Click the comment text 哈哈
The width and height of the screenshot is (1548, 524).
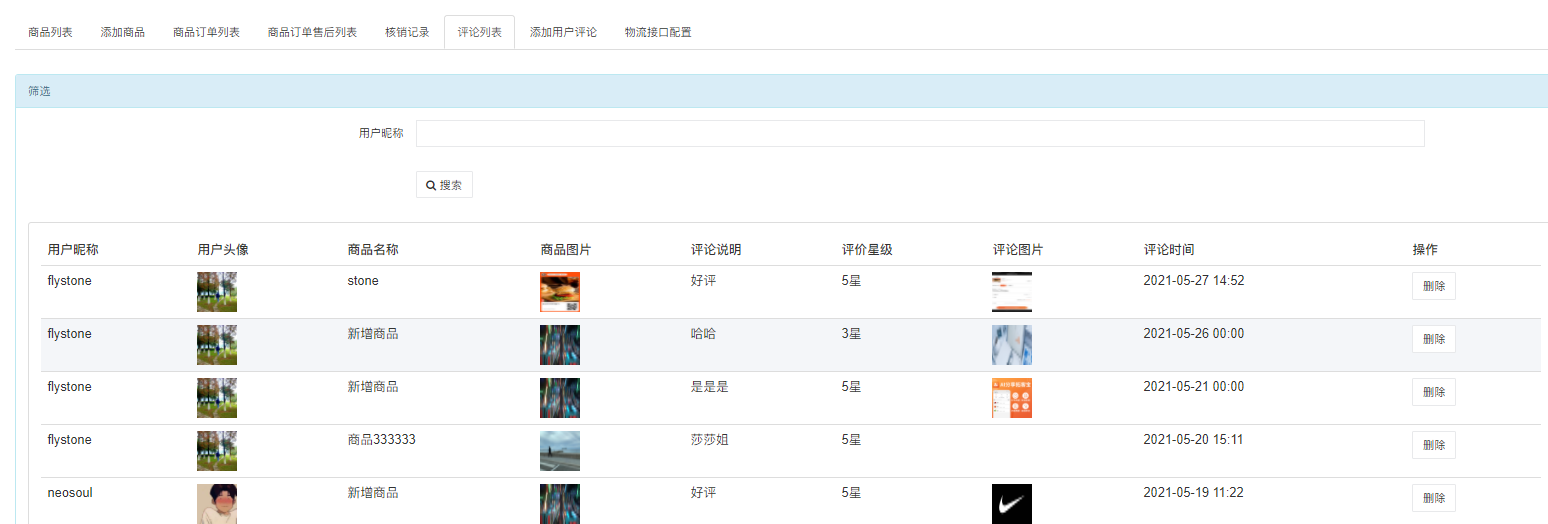point(703,334)
